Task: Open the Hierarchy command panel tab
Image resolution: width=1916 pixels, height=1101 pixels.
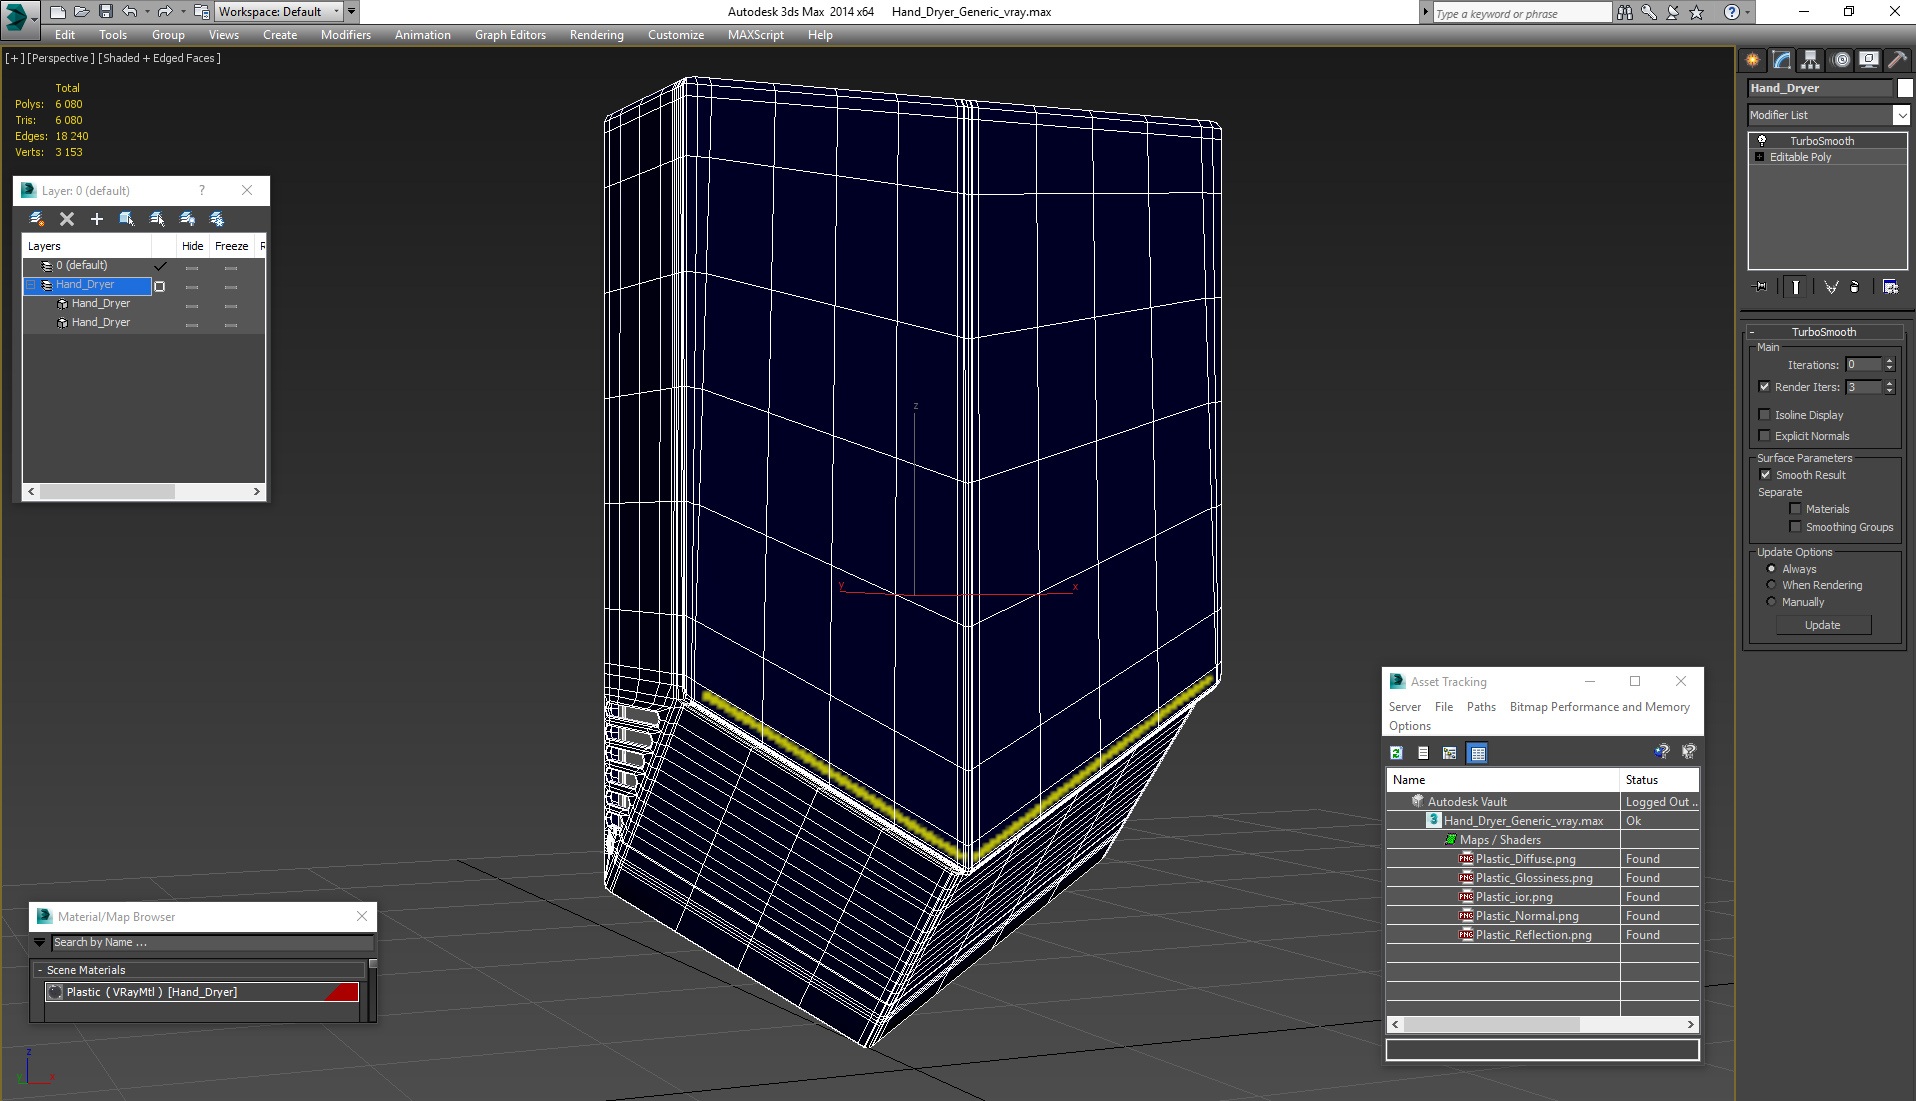Action: pyautogui.click(x=1811, y=60)
